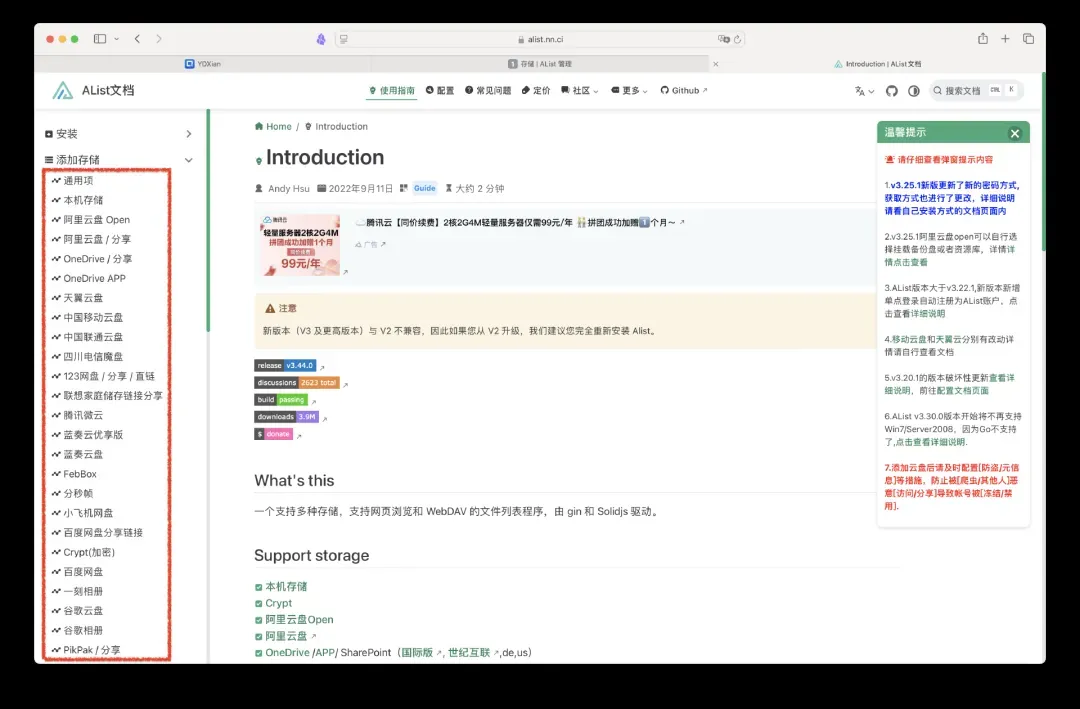Viewport: 1080px width, 709px height.
Task: Collapse the 添加存储 sidebar section
Action: tap(188, 160)
